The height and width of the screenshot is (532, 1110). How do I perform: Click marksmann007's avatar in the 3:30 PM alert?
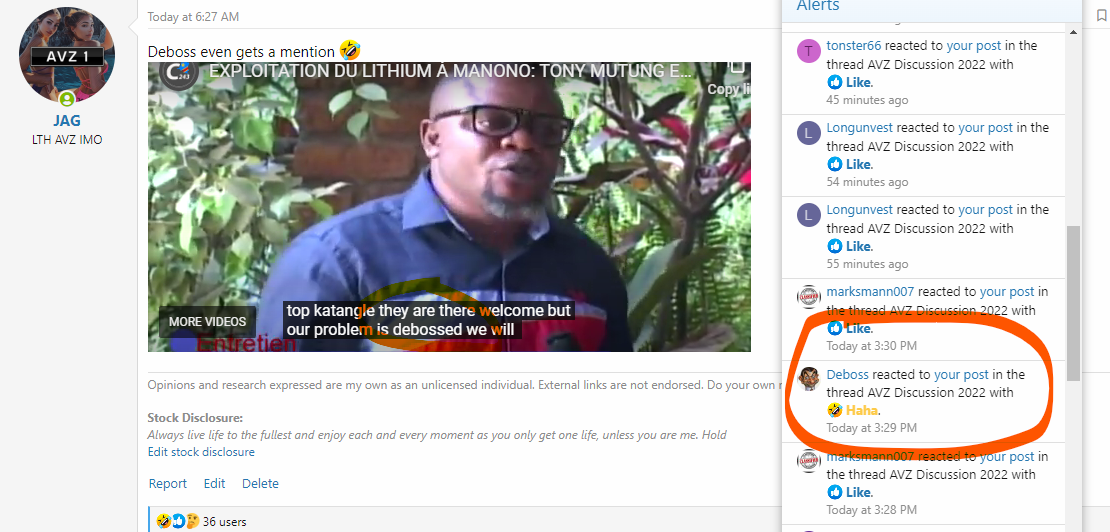pos(808,297)
